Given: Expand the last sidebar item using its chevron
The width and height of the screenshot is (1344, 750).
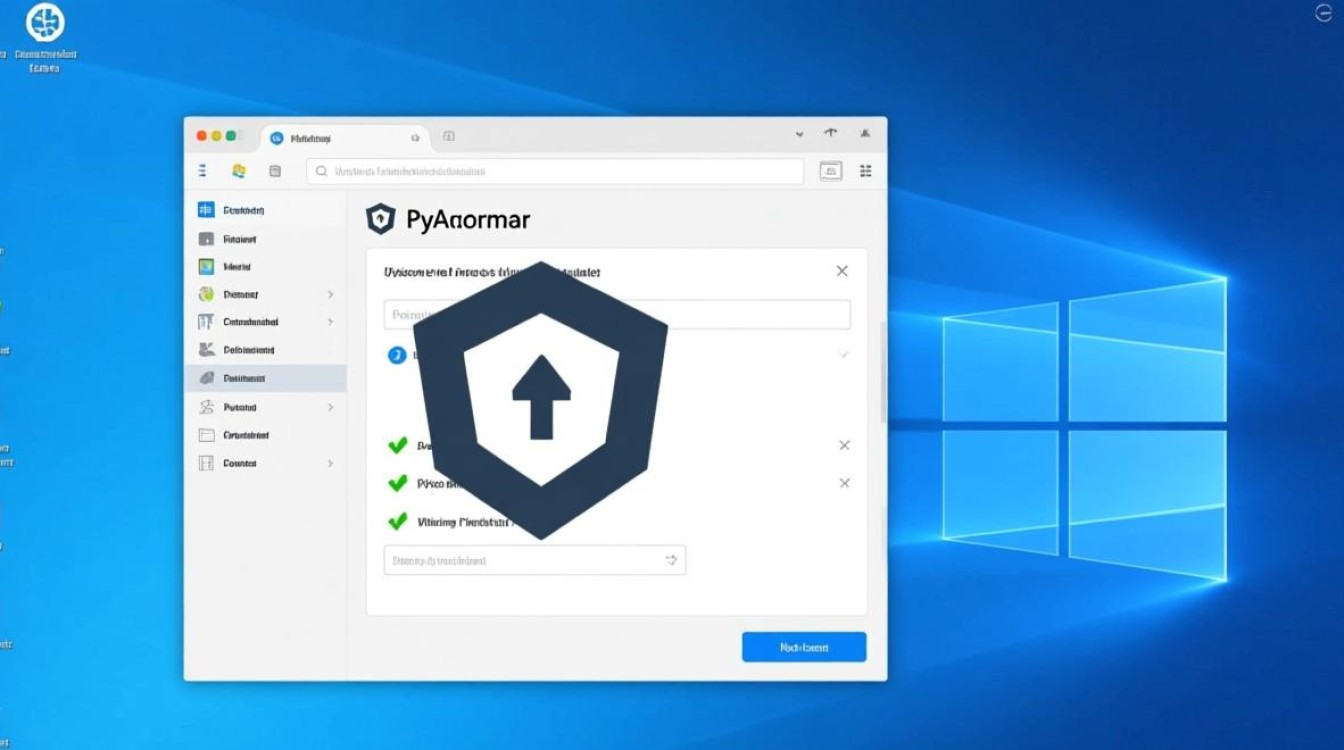Looking at the screenshot, I should coord(330,464).
